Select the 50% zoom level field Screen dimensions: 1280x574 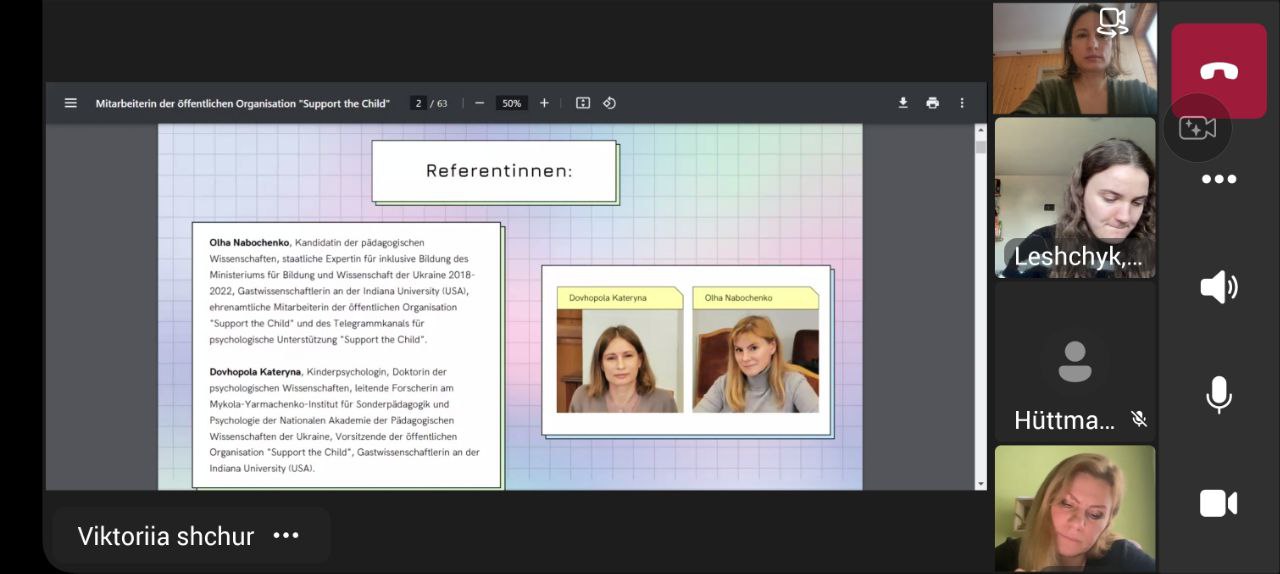[512, 103]
